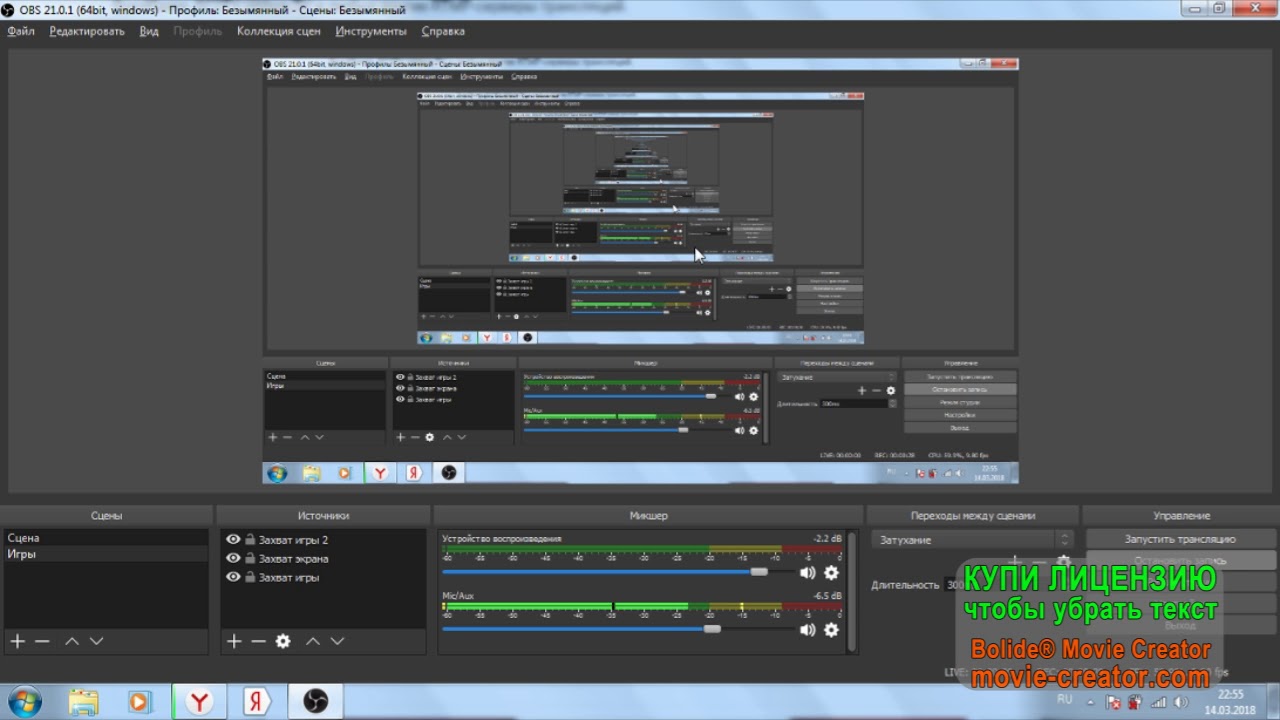This screenshot has width=1280, height=720.
Task: Open the Редактировать menu
Action: pos(87,31)
